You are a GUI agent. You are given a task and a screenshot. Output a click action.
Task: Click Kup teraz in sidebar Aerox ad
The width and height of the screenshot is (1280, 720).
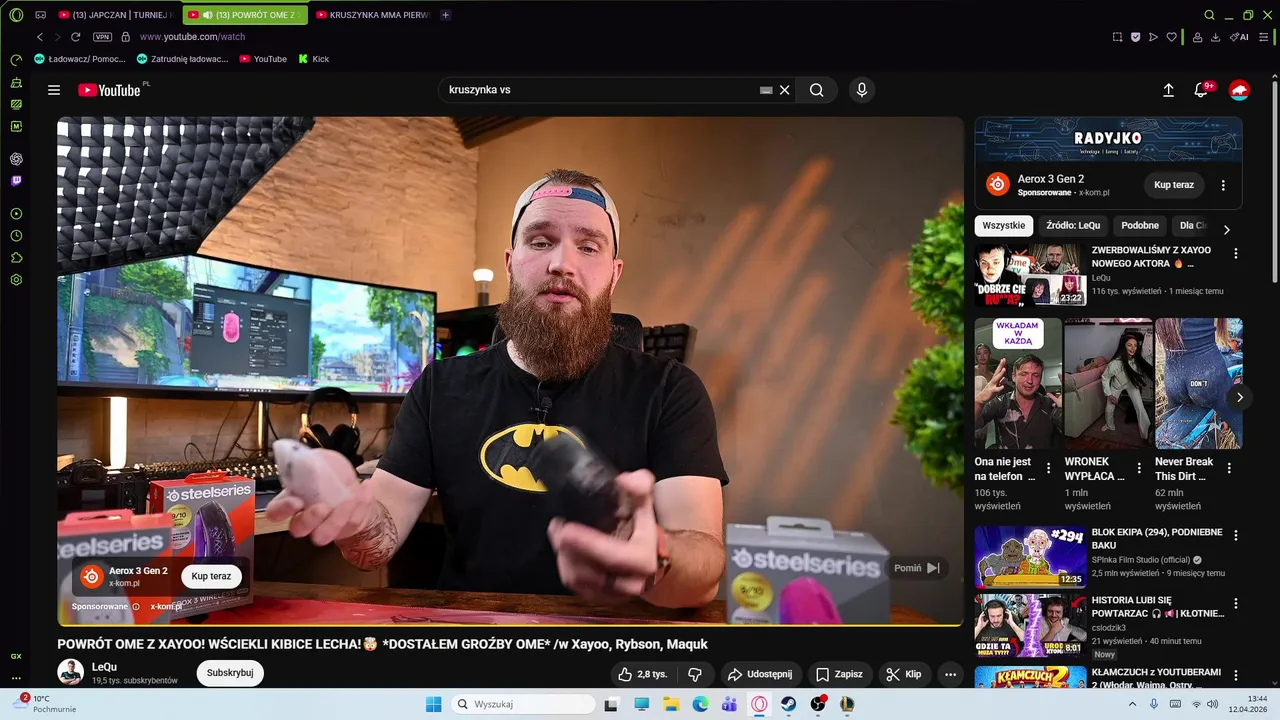(x=1174, y=185)
